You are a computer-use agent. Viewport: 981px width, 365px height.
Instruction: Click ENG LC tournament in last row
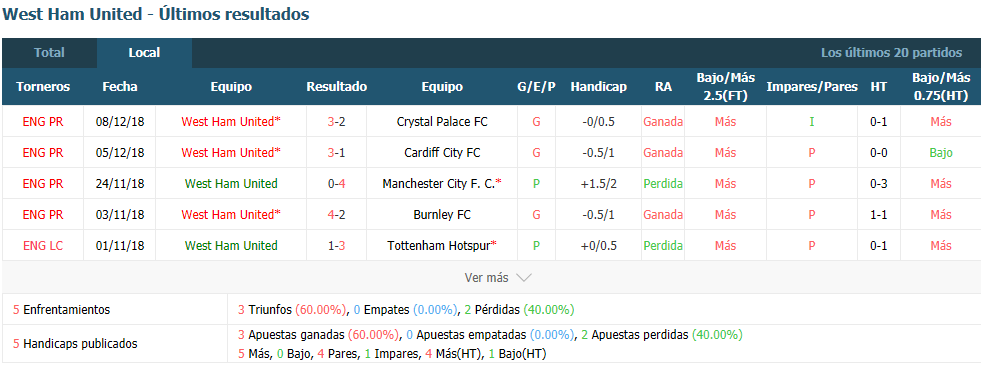pos(43,245)
